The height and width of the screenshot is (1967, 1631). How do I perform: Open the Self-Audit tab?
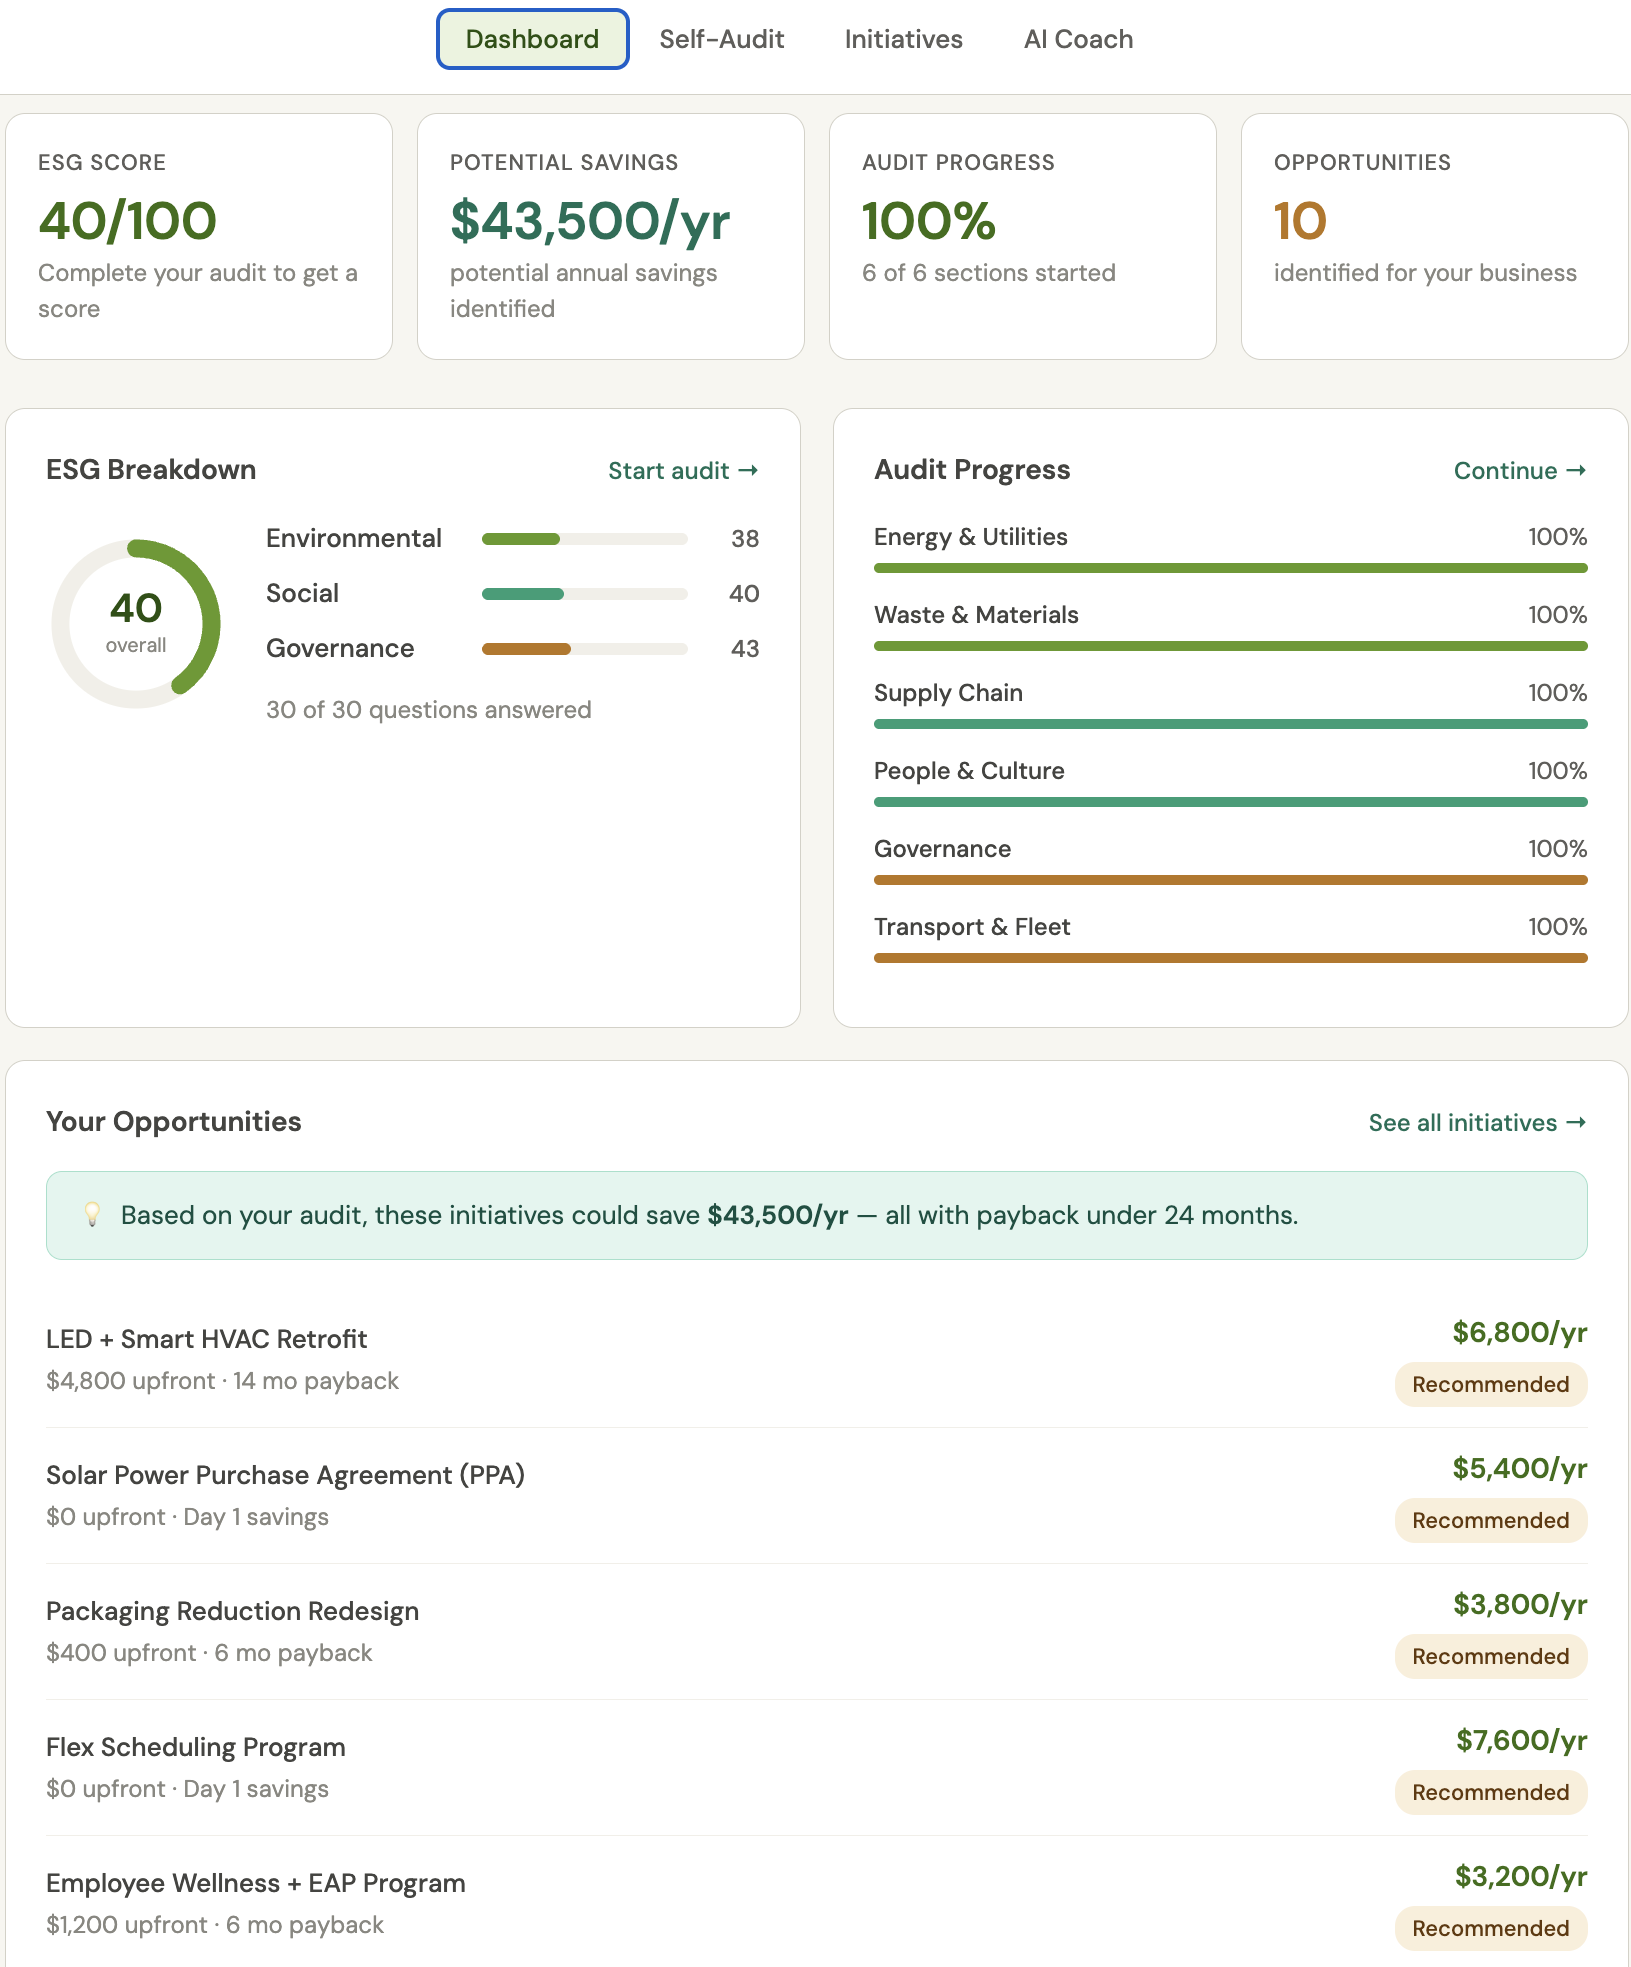pyautogui.click(x=721, y=39)
